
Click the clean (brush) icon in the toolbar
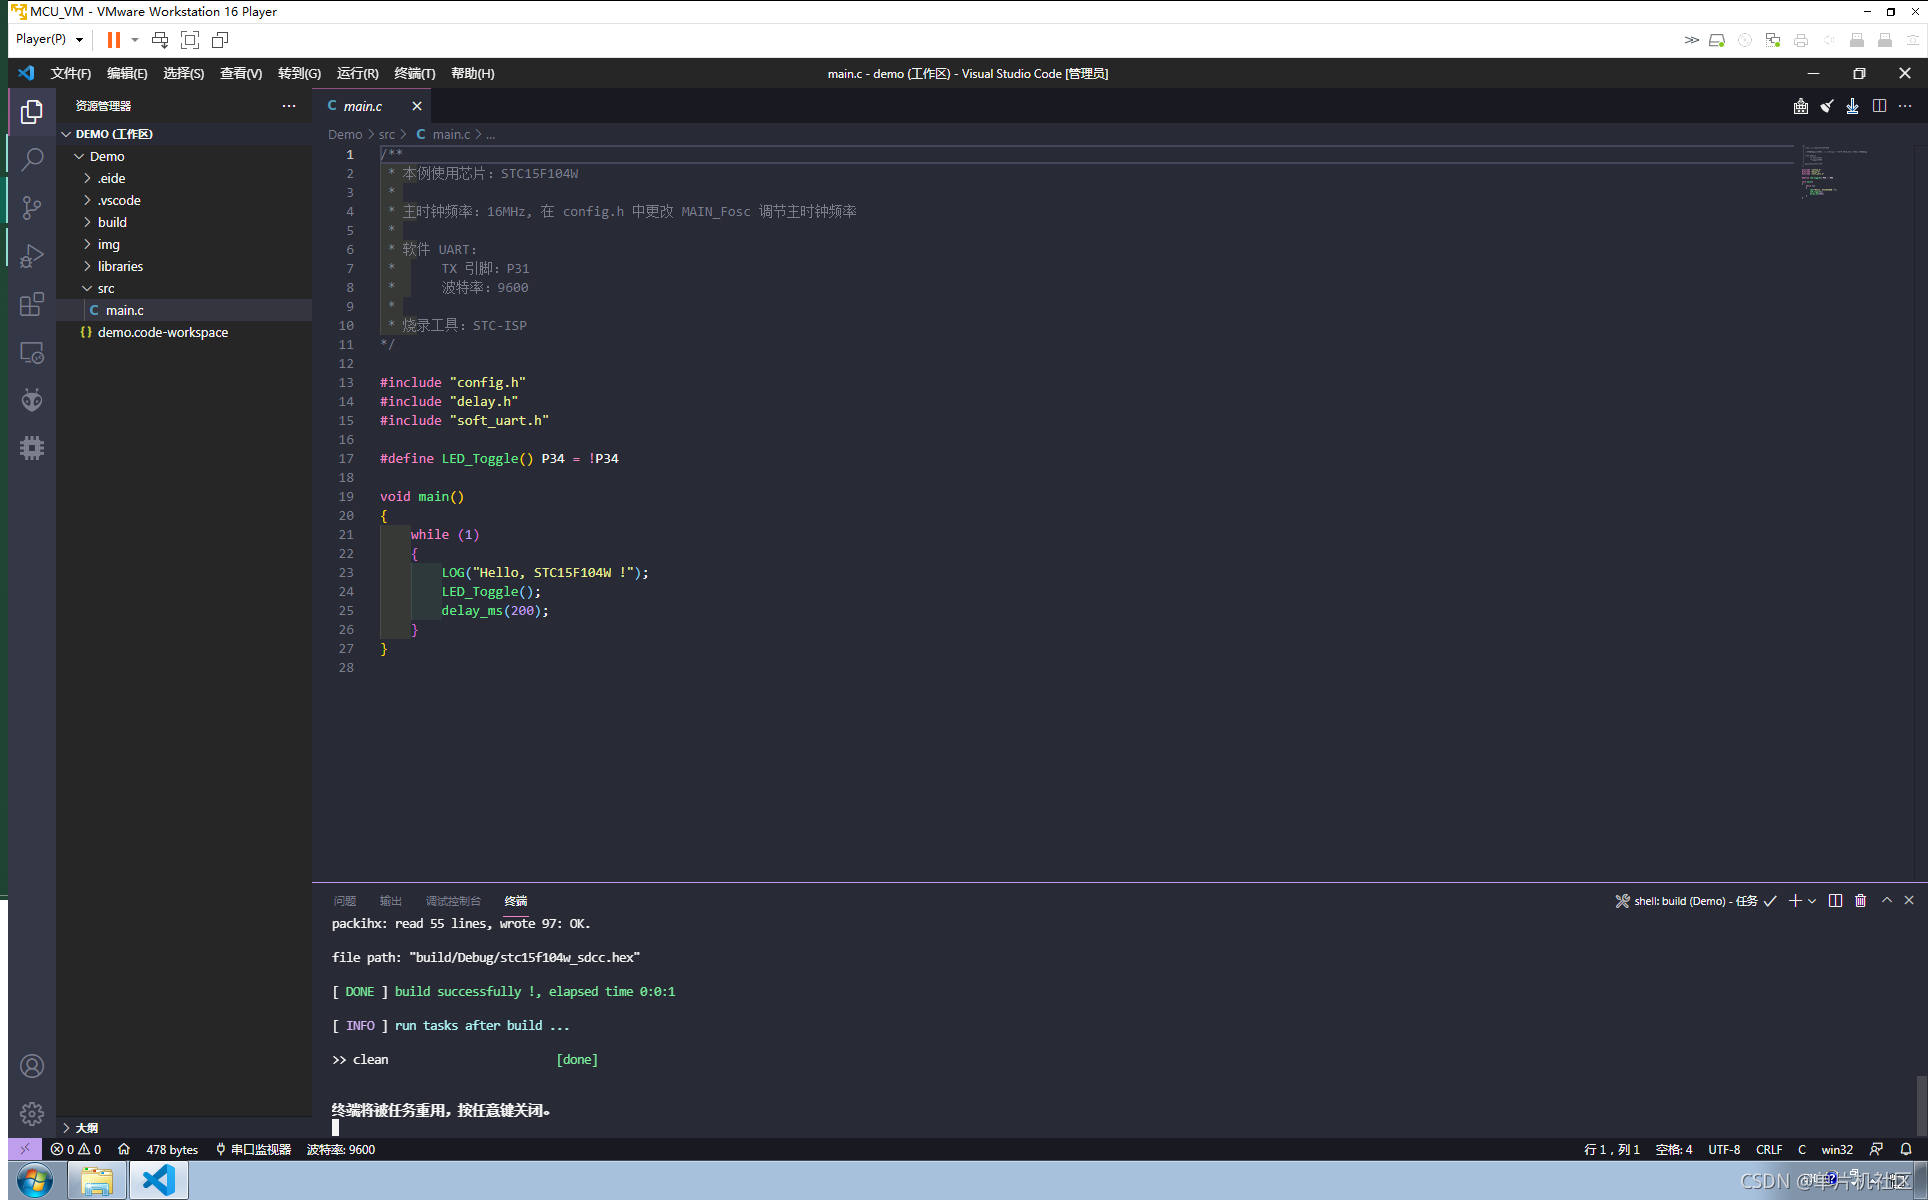1826,106
